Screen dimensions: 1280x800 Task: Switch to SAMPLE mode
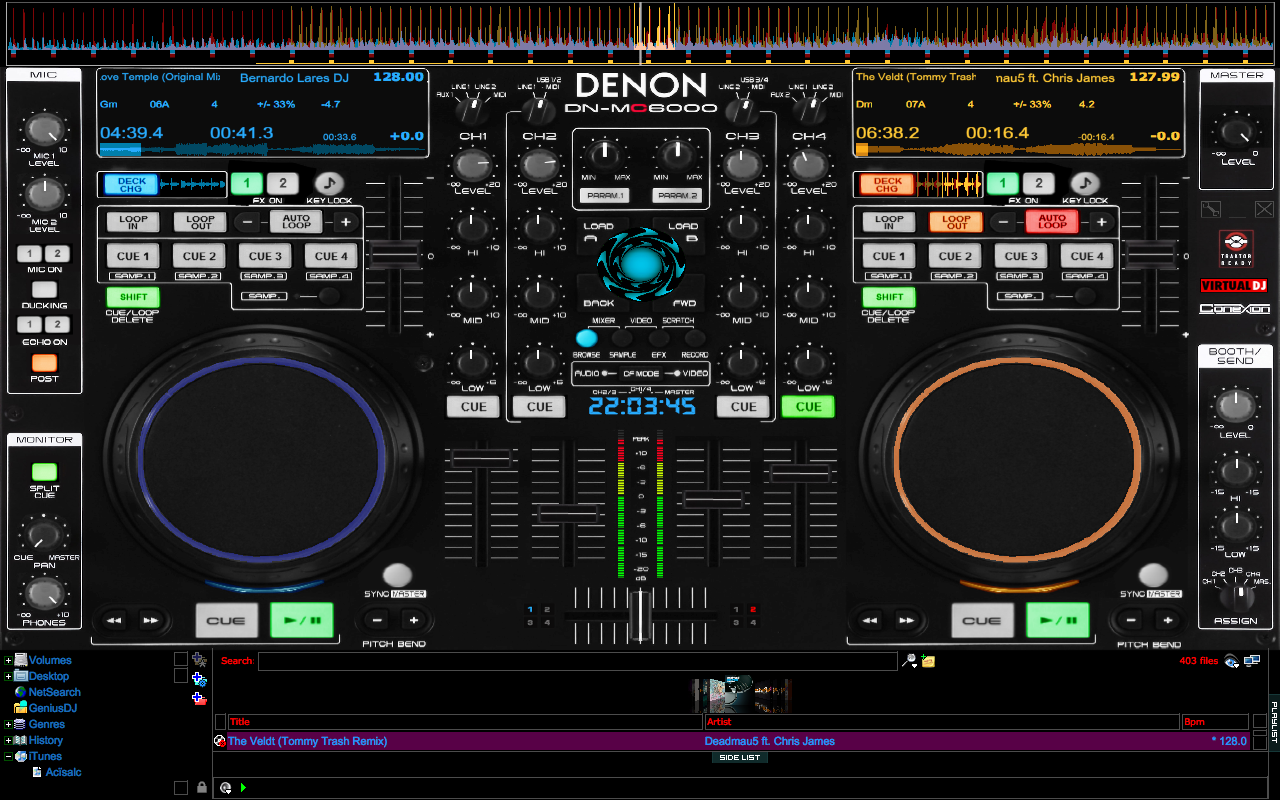(622, 338)
